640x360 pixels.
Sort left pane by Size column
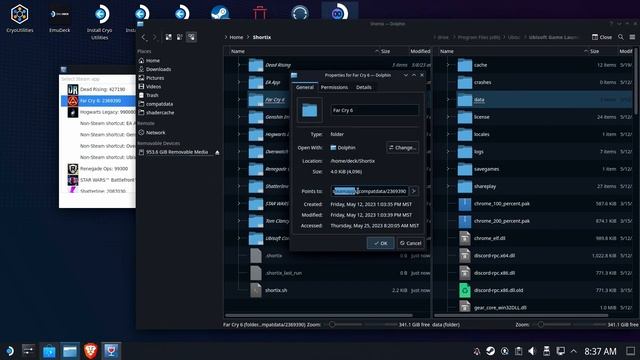point(385,51)
